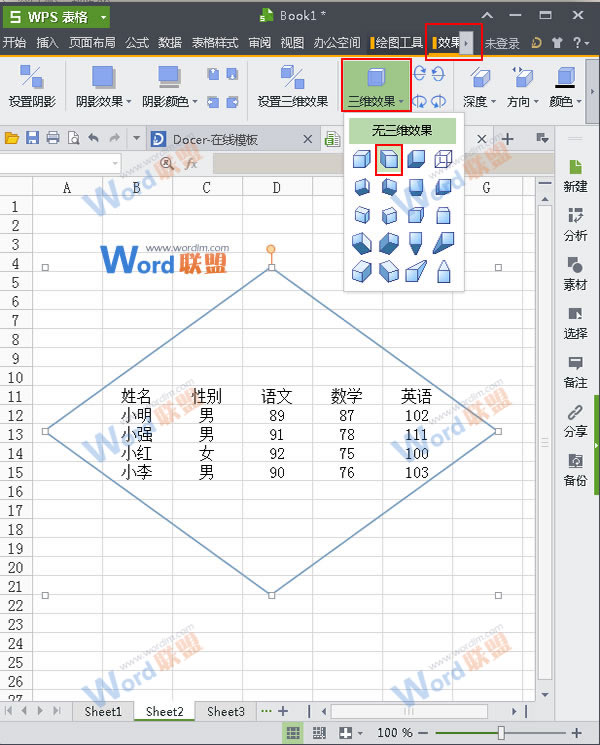600x745 pixels.
Task: Click the save icon in quick toolbar
Action: pyautogui.click(x=32, y=138)
